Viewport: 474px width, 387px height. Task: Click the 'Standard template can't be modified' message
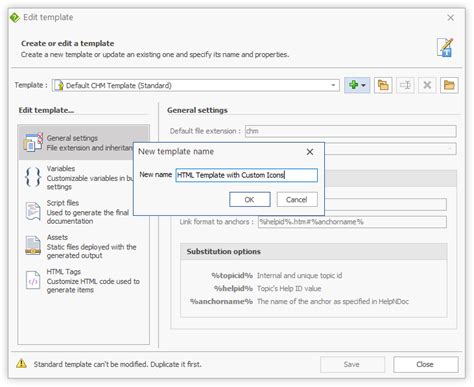[118, 364]
